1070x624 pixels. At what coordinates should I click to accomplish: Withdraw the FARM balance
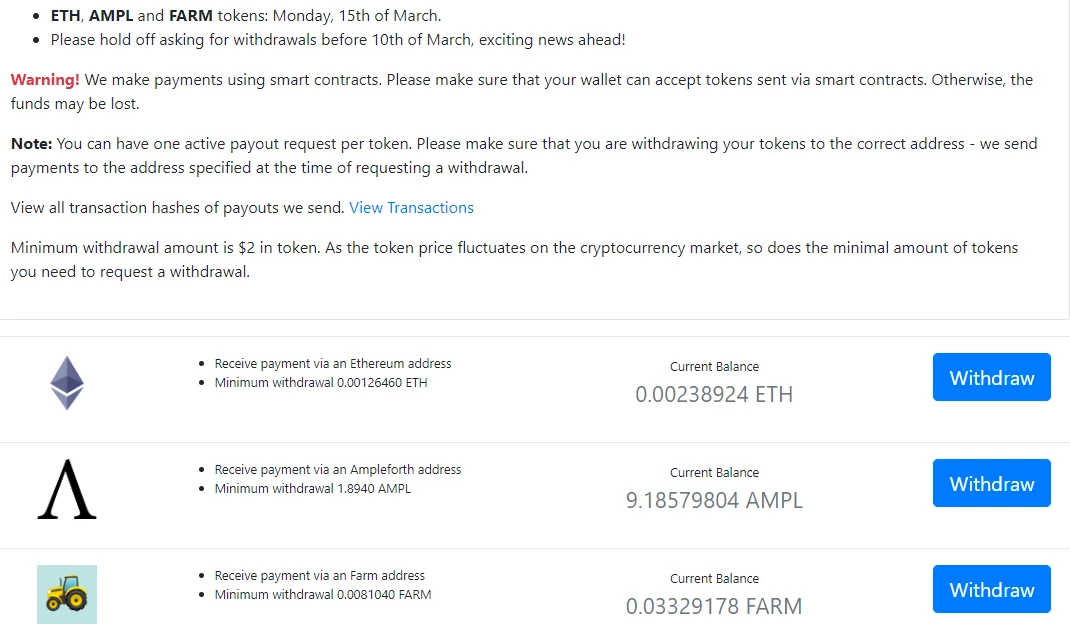[x=992, y=588]
